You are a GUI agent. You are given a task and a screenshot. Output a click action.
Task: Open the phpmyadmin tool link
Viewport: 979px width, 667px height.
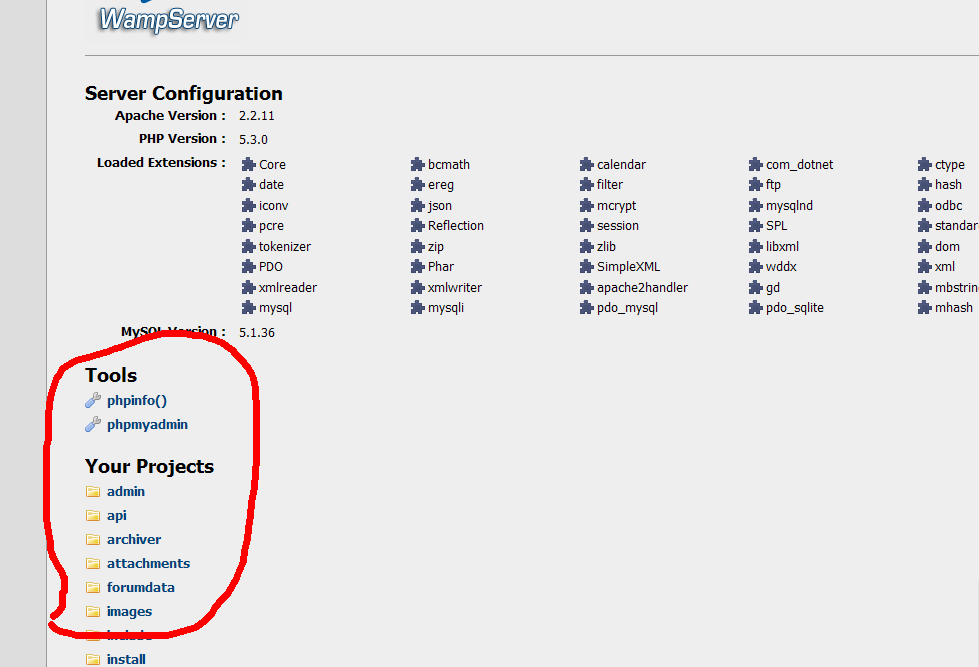point(147,425)
